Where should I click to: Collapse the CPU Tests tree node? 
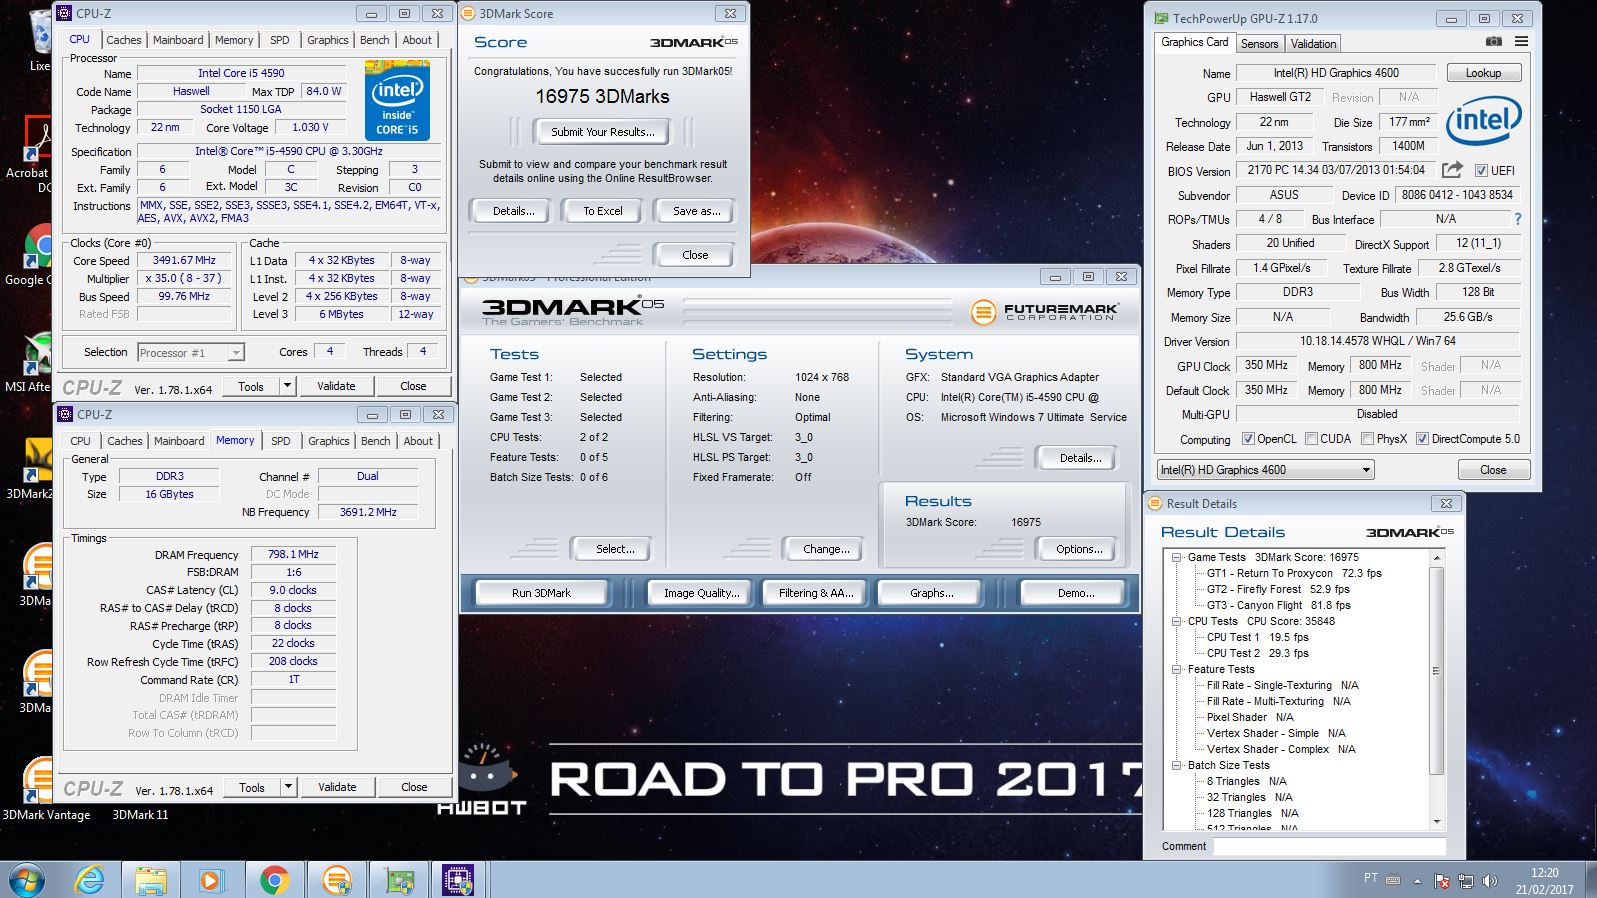(x=1177, y=622)
